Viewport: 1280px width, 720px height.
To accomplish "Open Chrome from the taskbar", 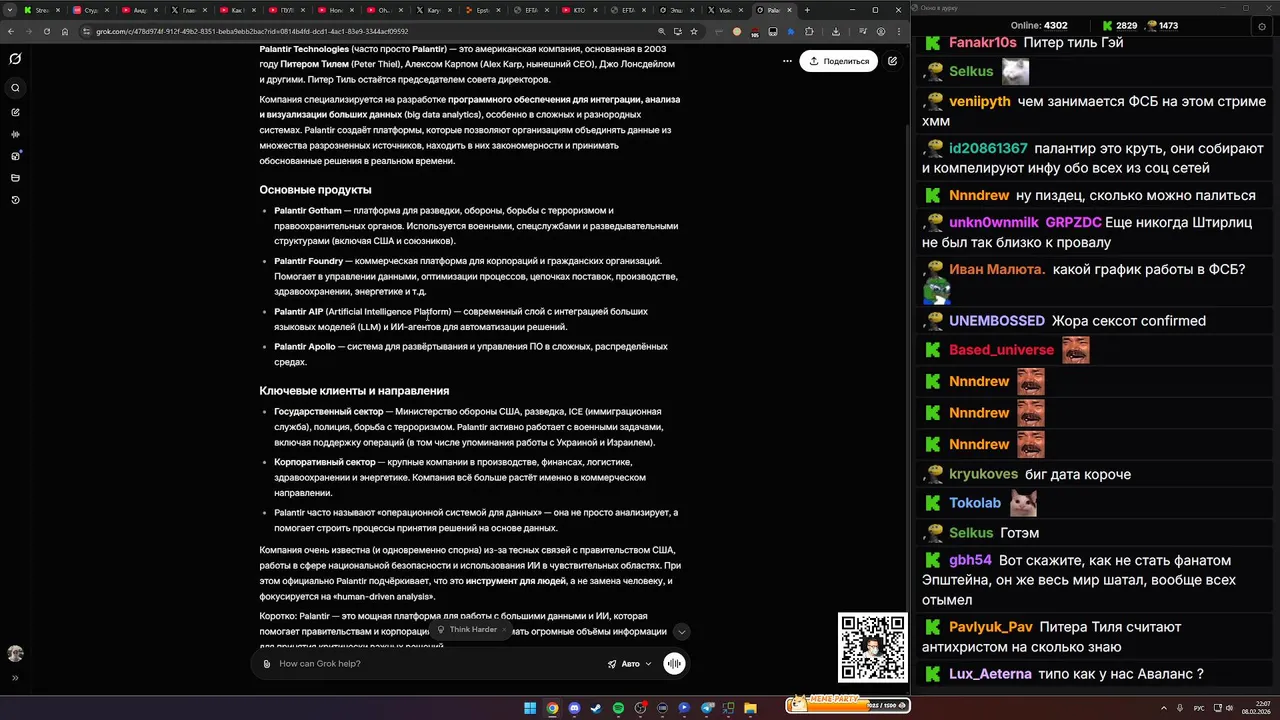I will click(x=552, y=708).
